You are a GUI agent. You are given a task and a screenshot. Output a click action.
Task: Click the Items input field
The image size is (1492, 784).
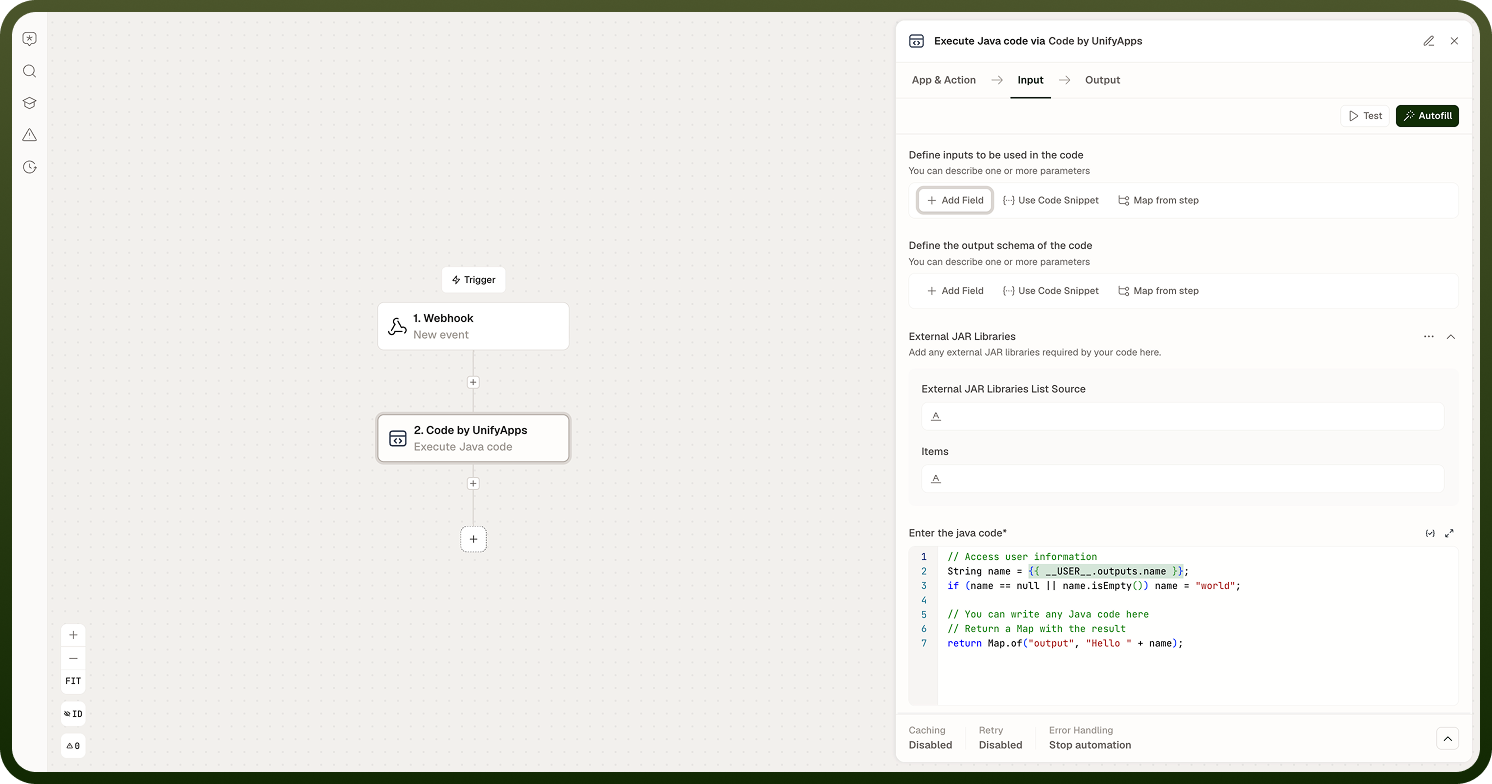click(1182, 479)
